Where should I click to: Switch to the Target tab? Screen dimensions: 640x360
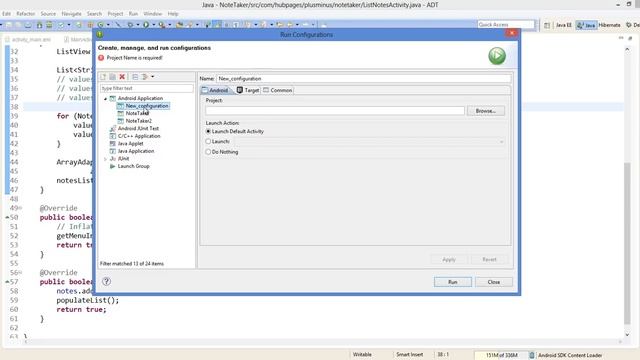coord(248,90)
